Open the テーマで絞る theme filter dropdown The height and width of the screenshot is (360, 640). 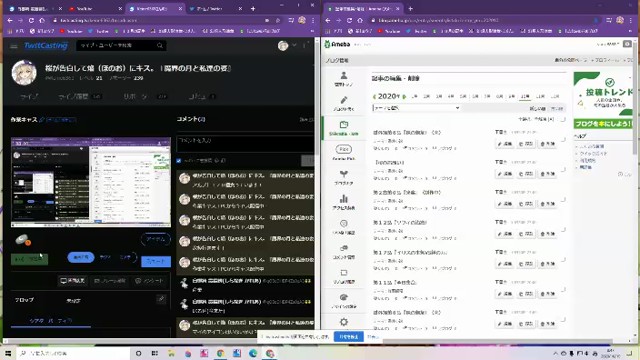click(x=416, y=108)
